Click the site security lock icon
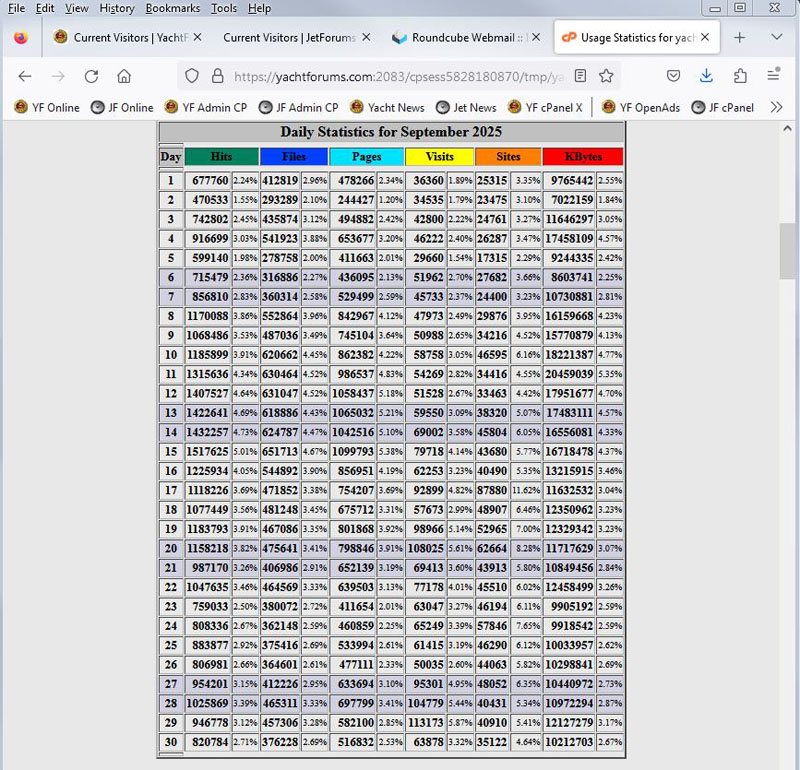The image size is (800, 770). tap(219, 76)
